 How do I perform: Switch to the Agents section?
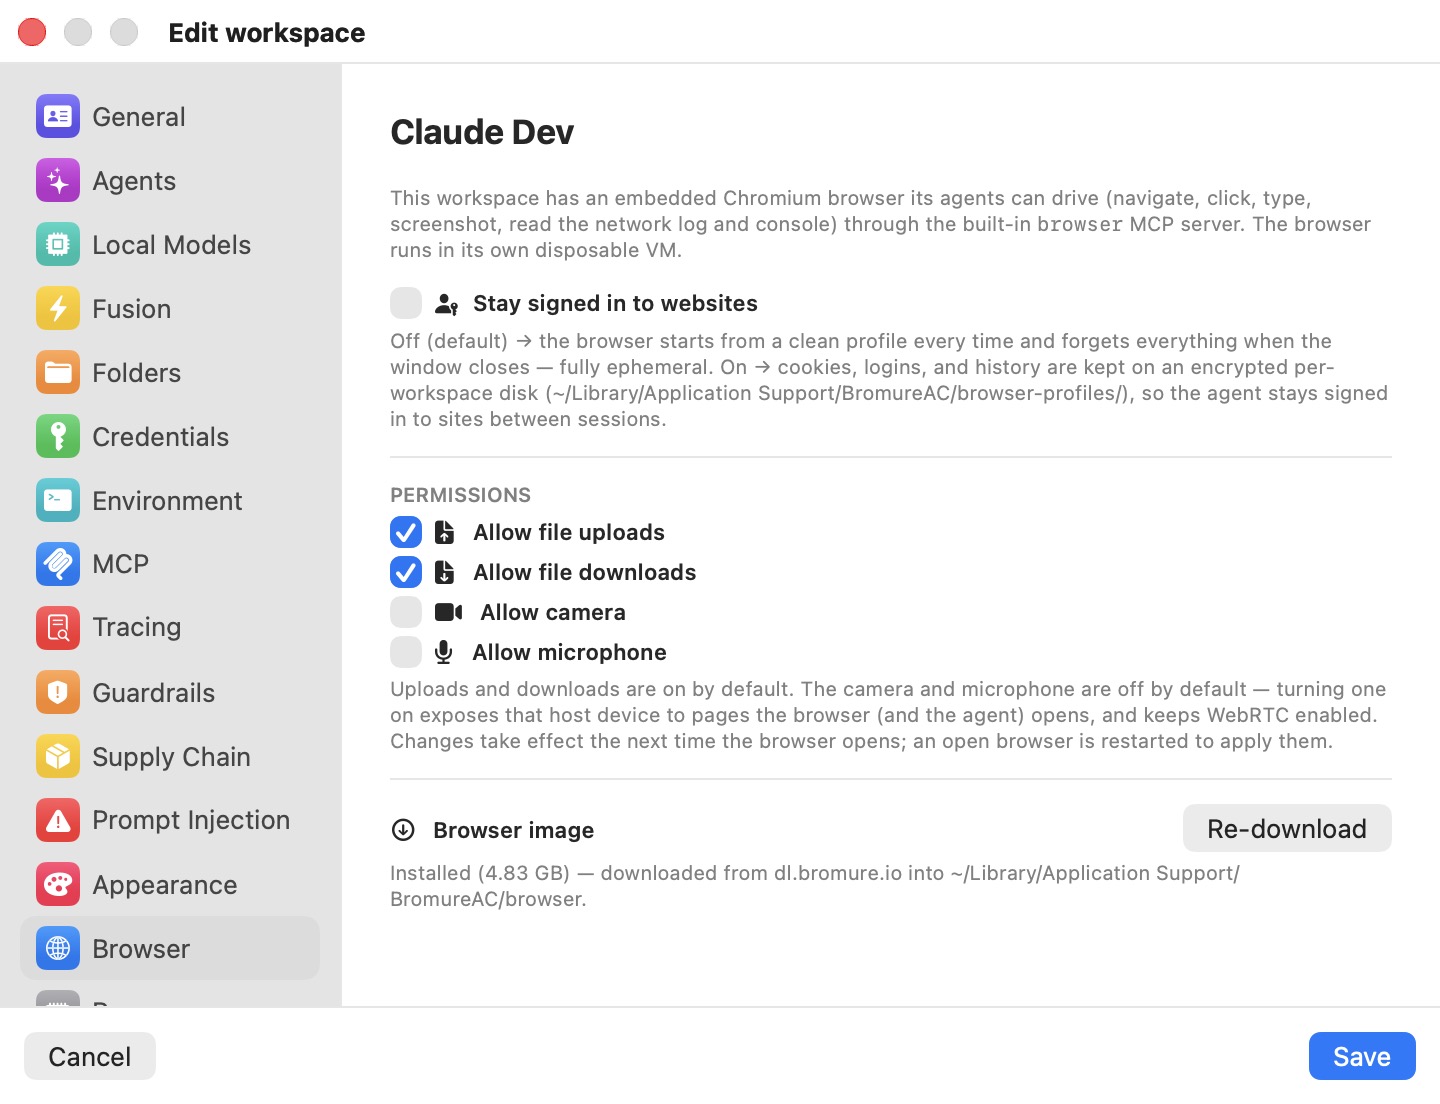pos(170,181)
